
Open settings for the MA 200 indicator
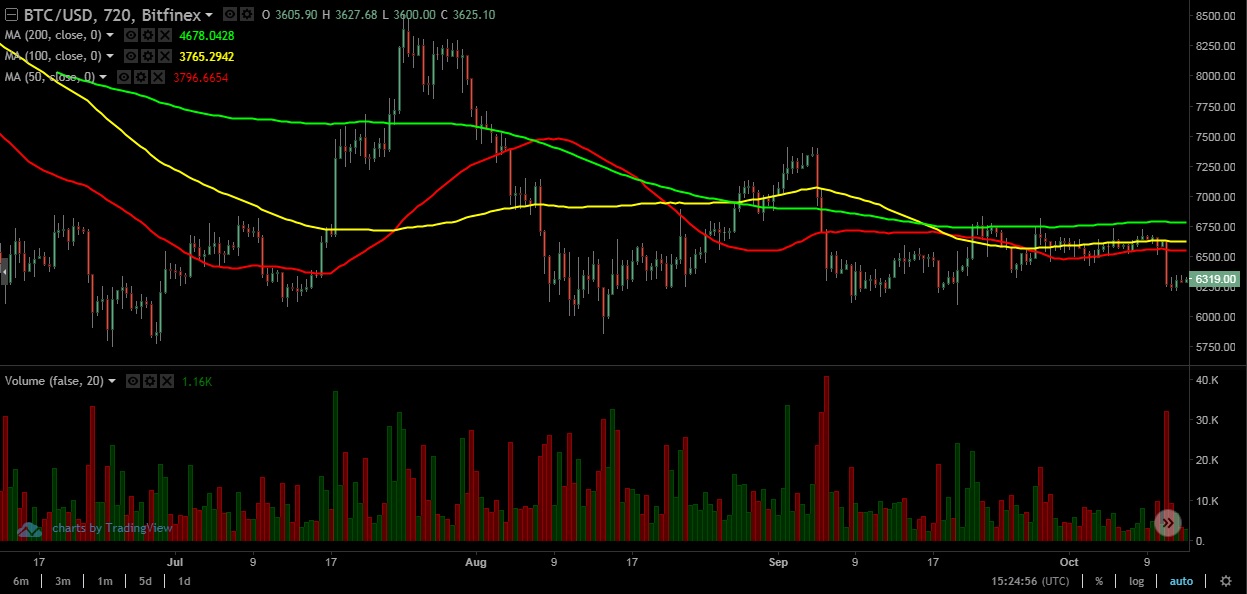tap(148, 35)
